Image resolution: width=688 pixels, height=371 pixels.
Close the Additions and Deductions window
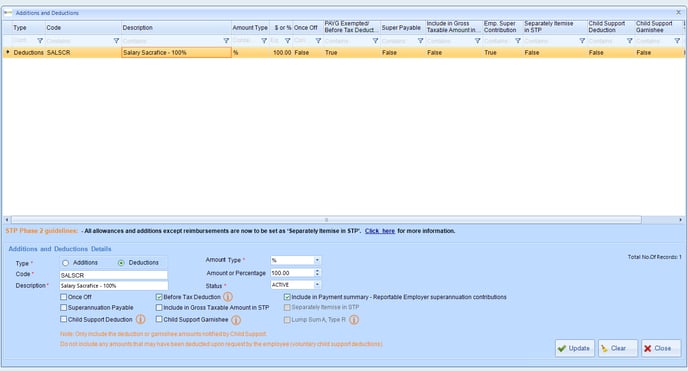(x=678, y=13)
